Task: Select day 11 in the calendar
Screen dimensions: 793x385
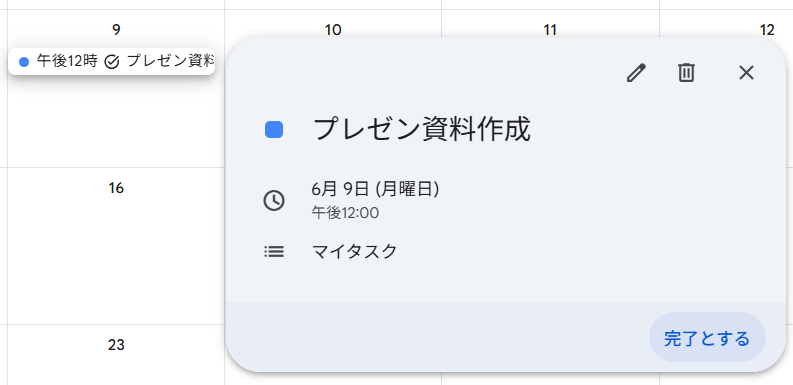Action: pyautogui.click(x=550, y=30)
